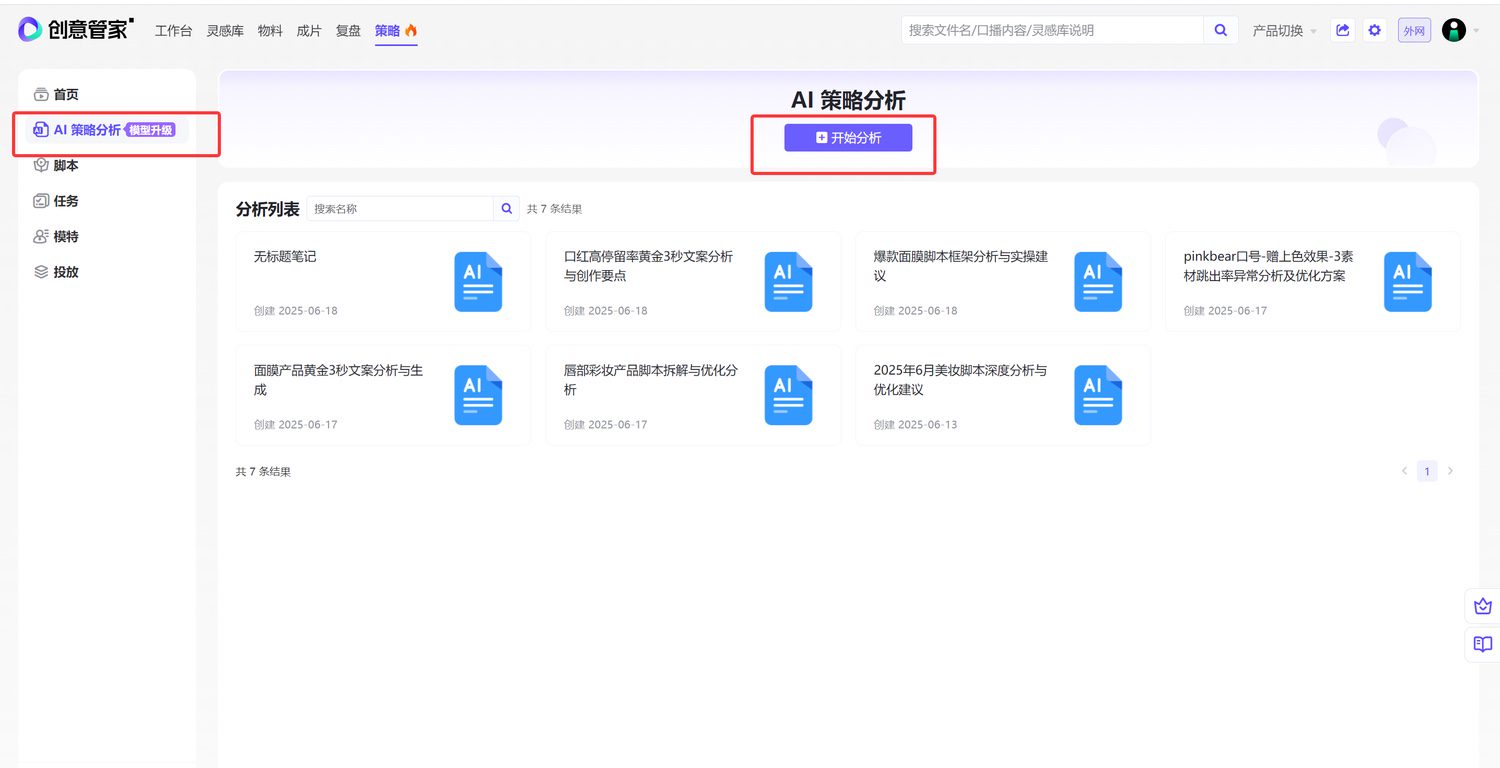Image resolution: width=1500 pixels, height=768 pixels.
Task: Click AI icon on 唇部彩妆产品 card
Action: 789,395
